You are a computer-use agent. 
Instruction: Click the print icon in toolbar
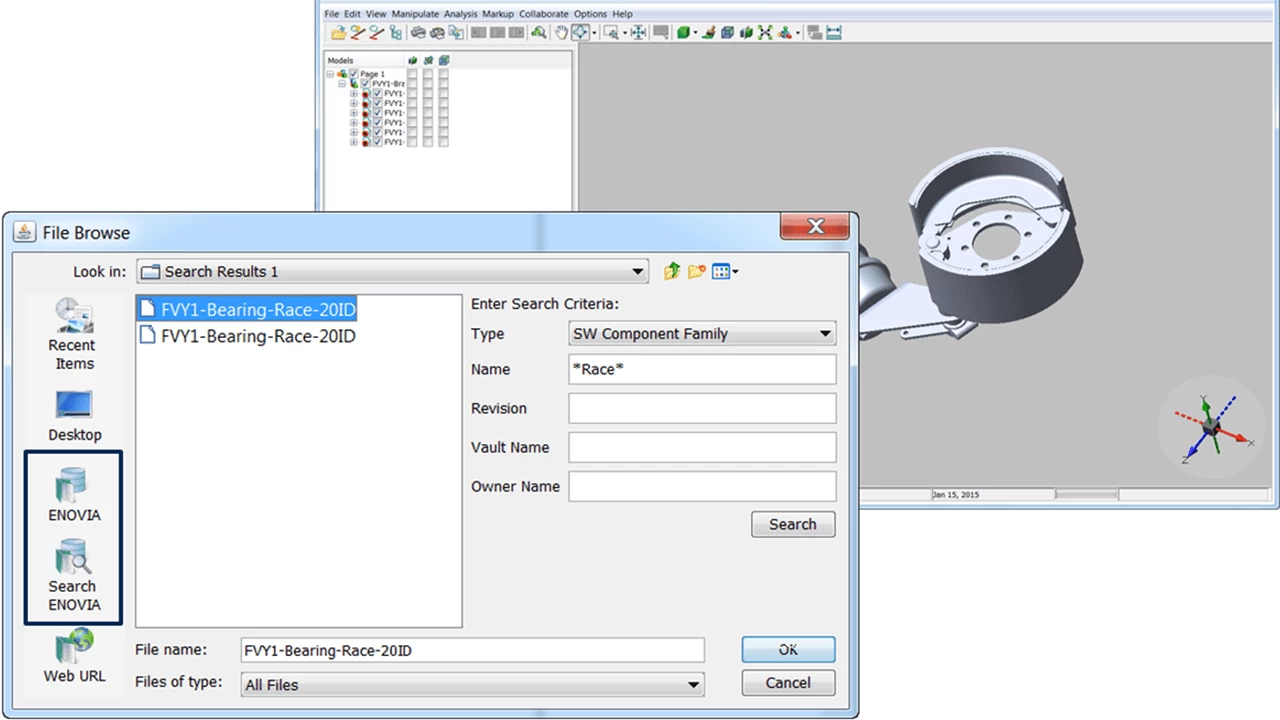coord(418,33)
